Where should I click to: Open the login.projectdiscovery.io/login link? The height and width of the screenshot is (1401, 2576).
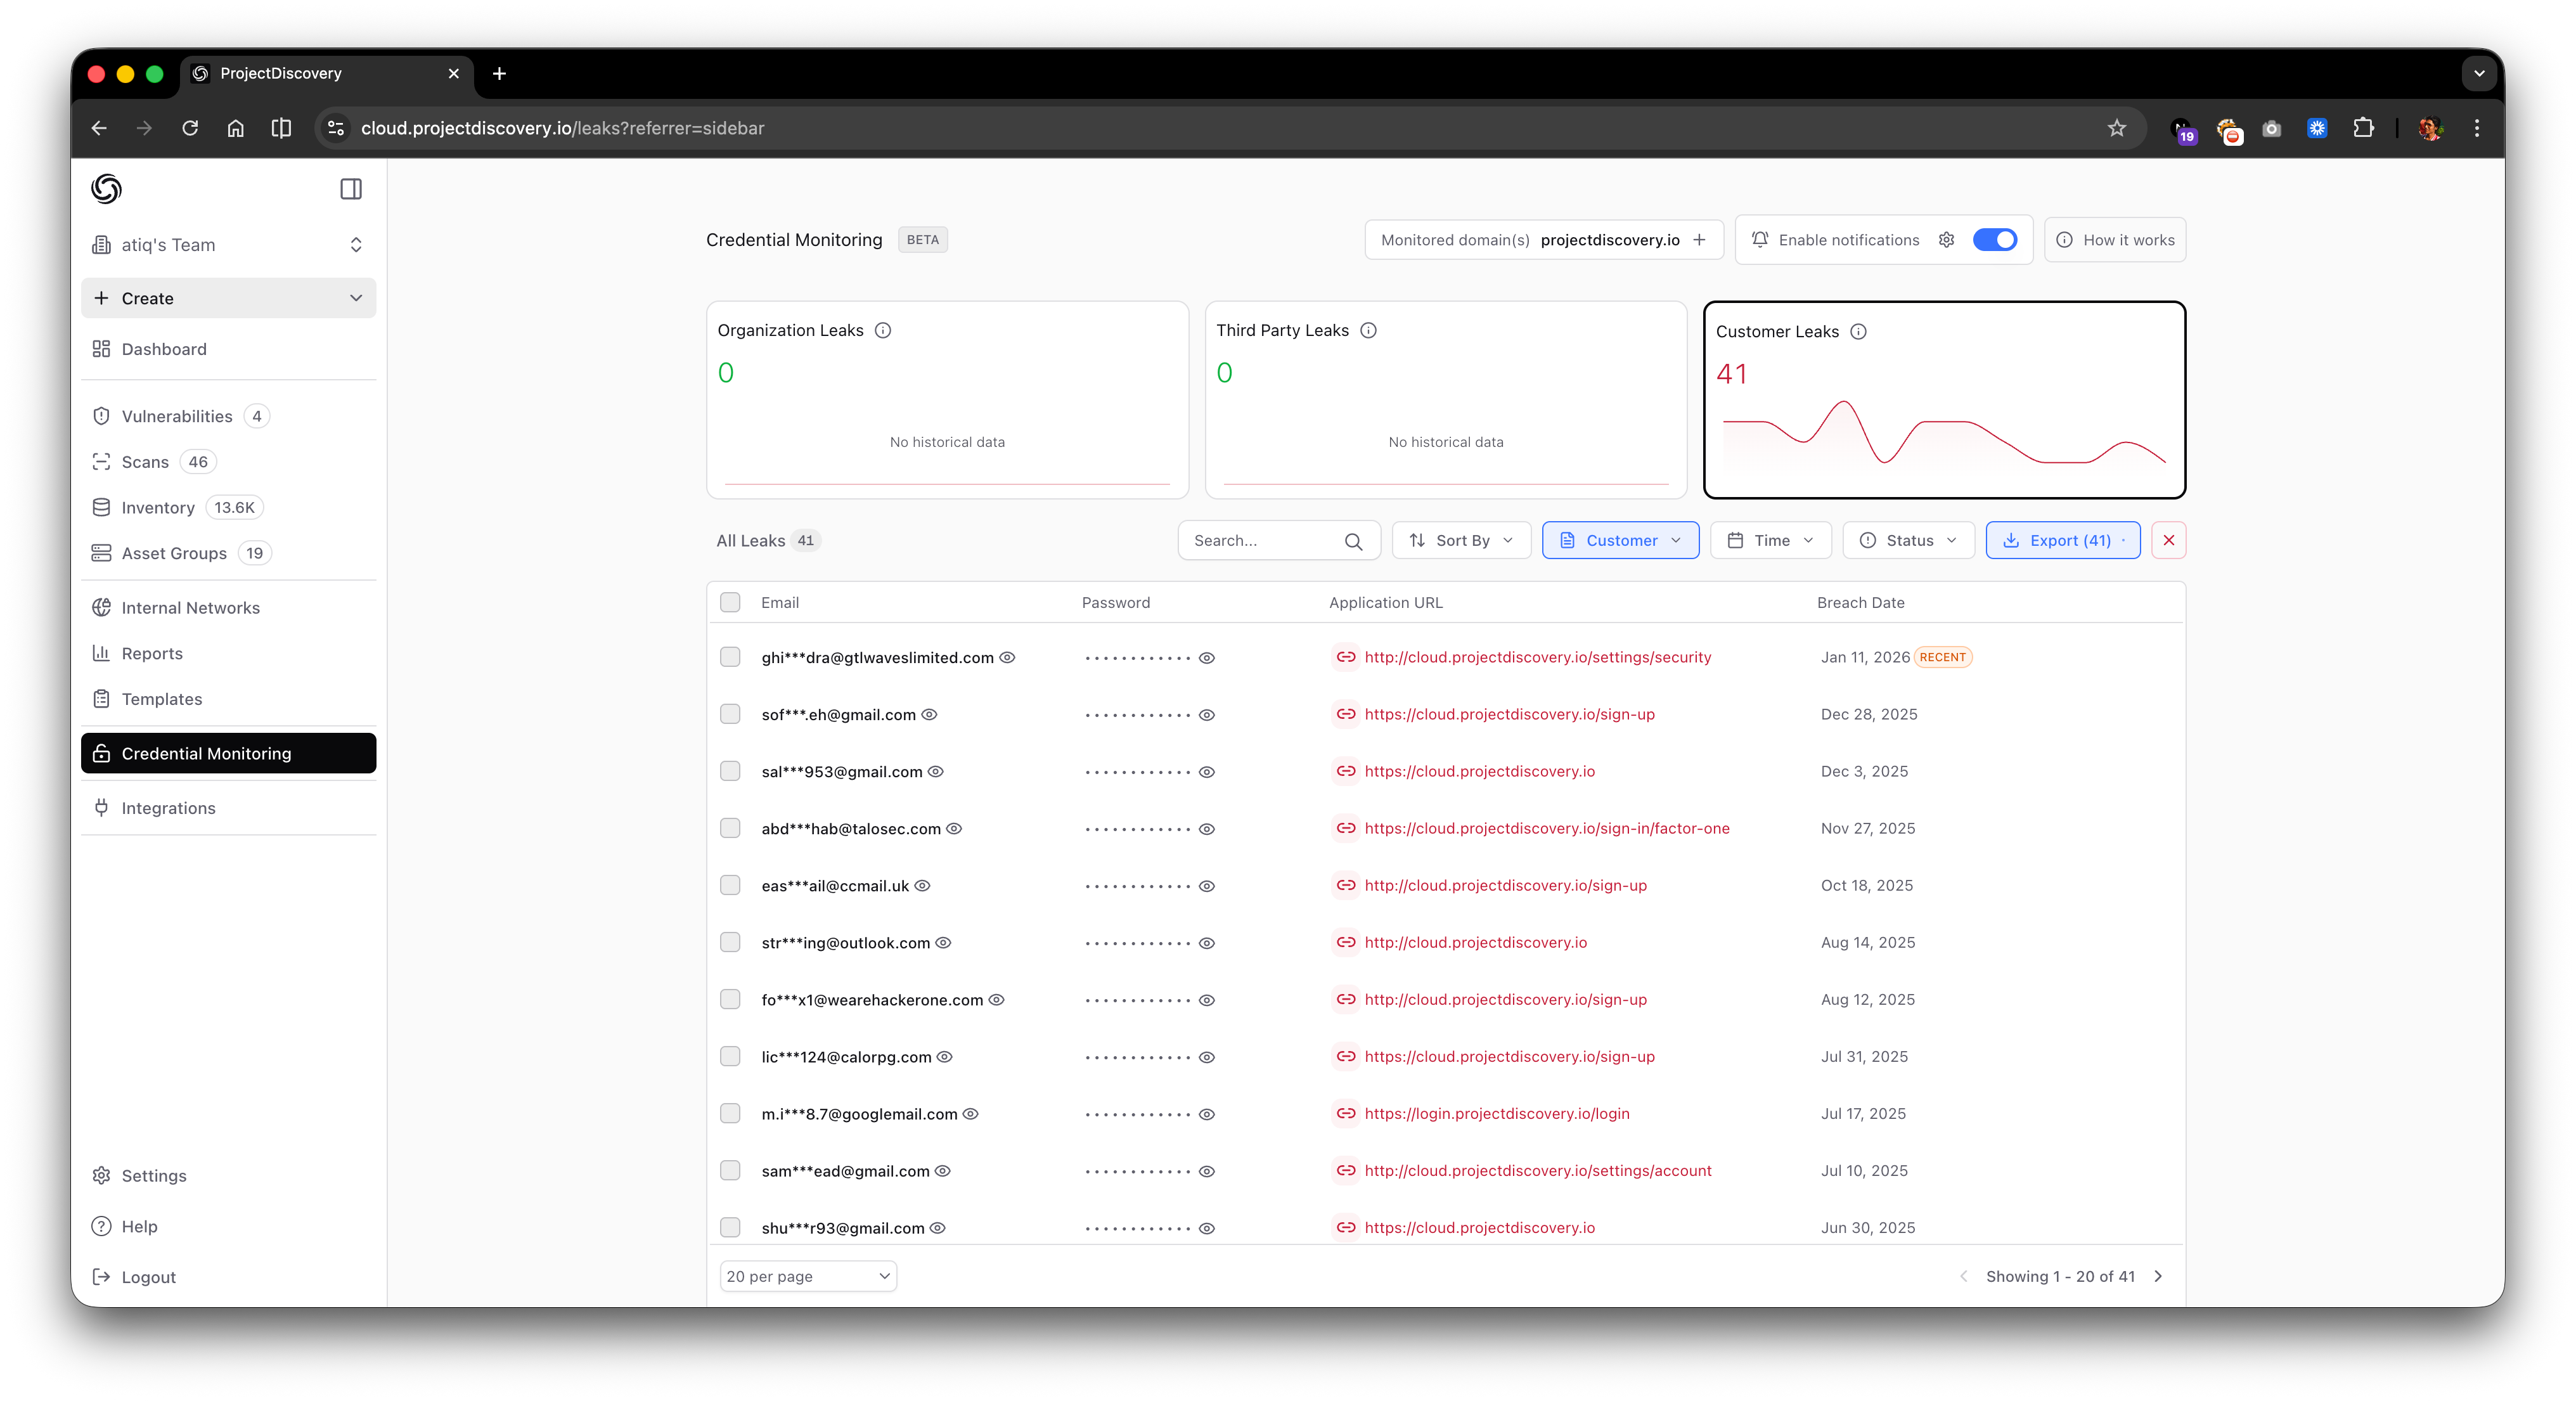[1496, 1114]
